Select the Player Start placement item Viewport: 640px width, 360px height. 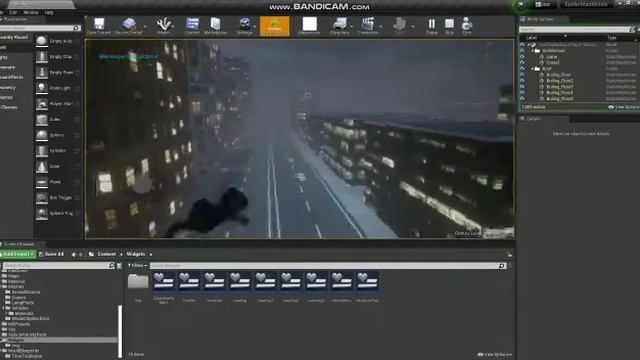[x=57, y=104]
